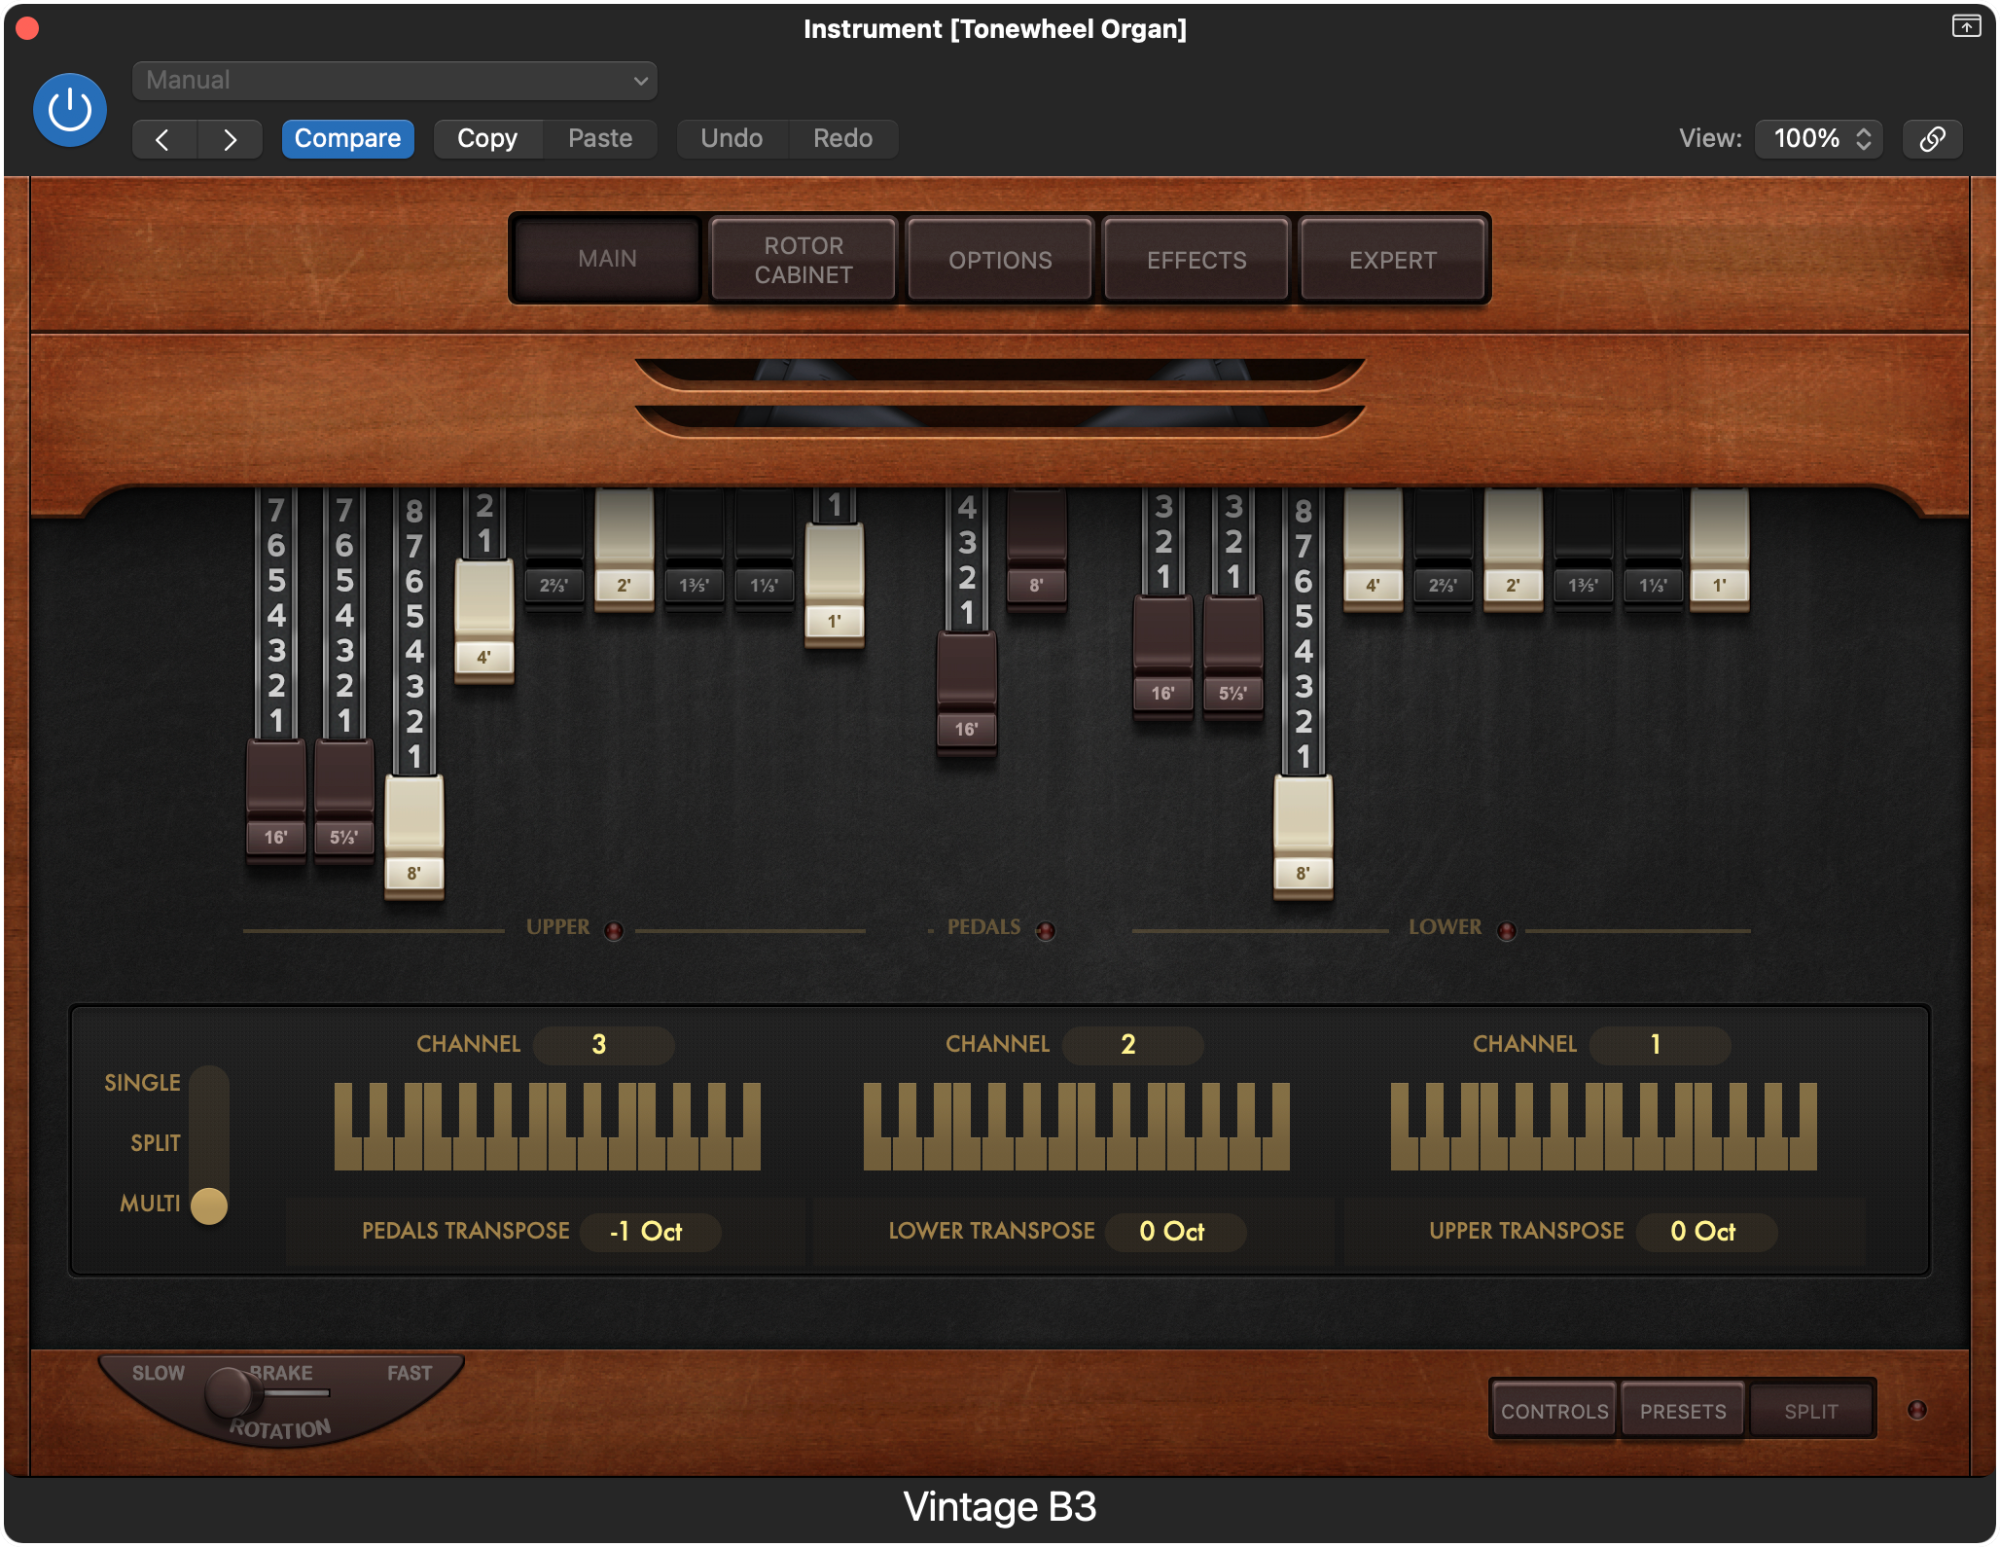Click the Upper 5⅓' drawbar
Image resolution: width=2000 pixels, height=1548 pixels.
pyautogui.click(x=344, y=800)
